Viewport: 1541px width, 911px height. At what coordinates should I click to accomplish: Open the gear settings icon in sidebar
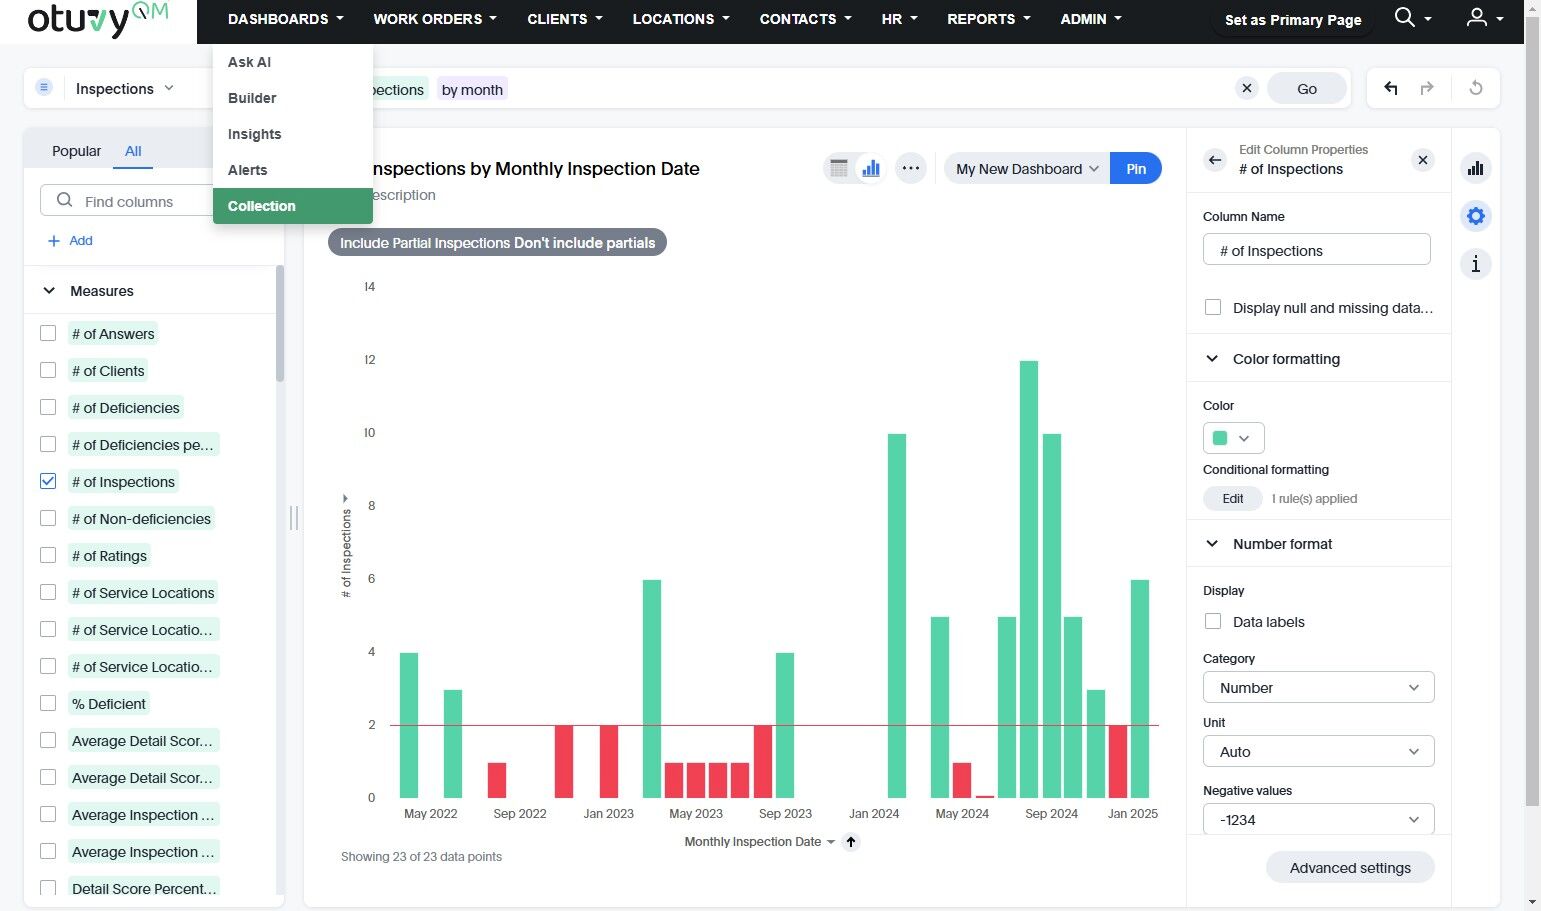tap(1475, 216)
